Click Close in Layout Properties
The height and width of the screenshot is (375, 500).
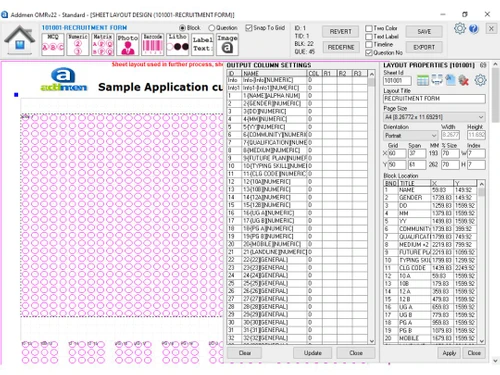pos(474,353)
